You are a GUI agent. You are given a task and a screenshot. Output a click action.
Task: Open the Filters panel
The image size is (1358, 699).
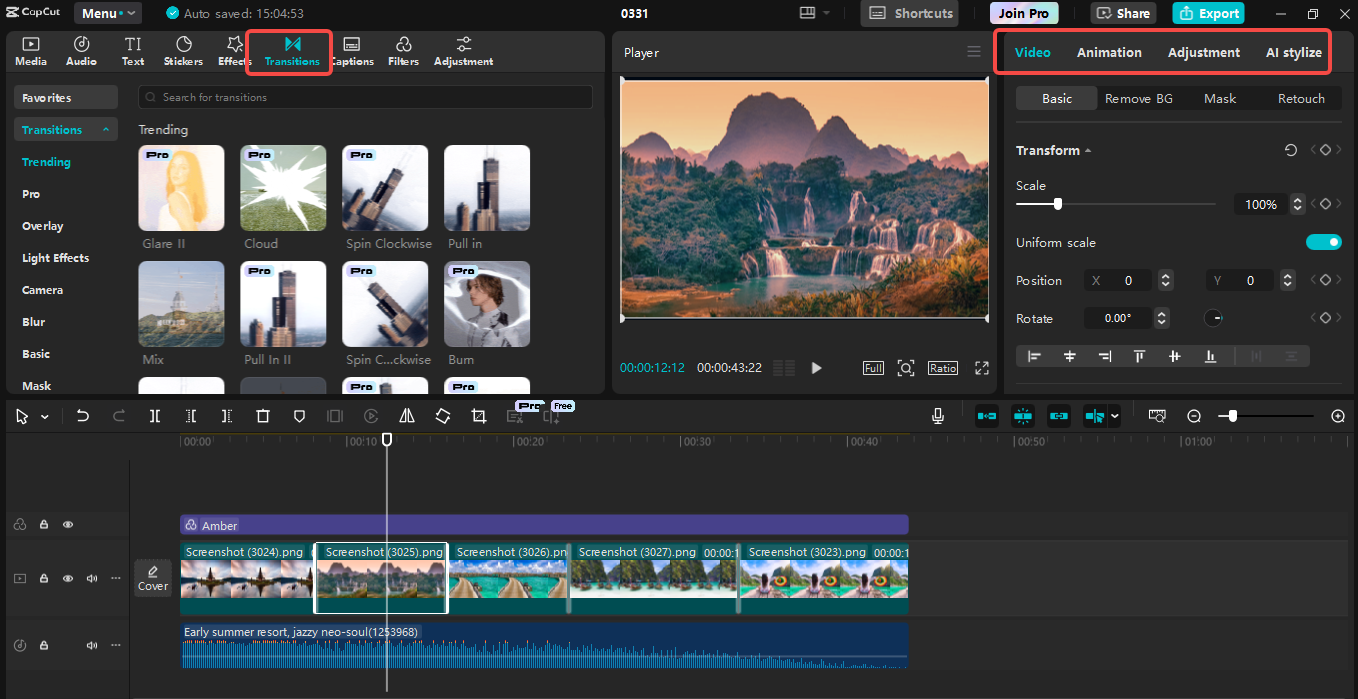pyautogui.click(x=403, y=50)
